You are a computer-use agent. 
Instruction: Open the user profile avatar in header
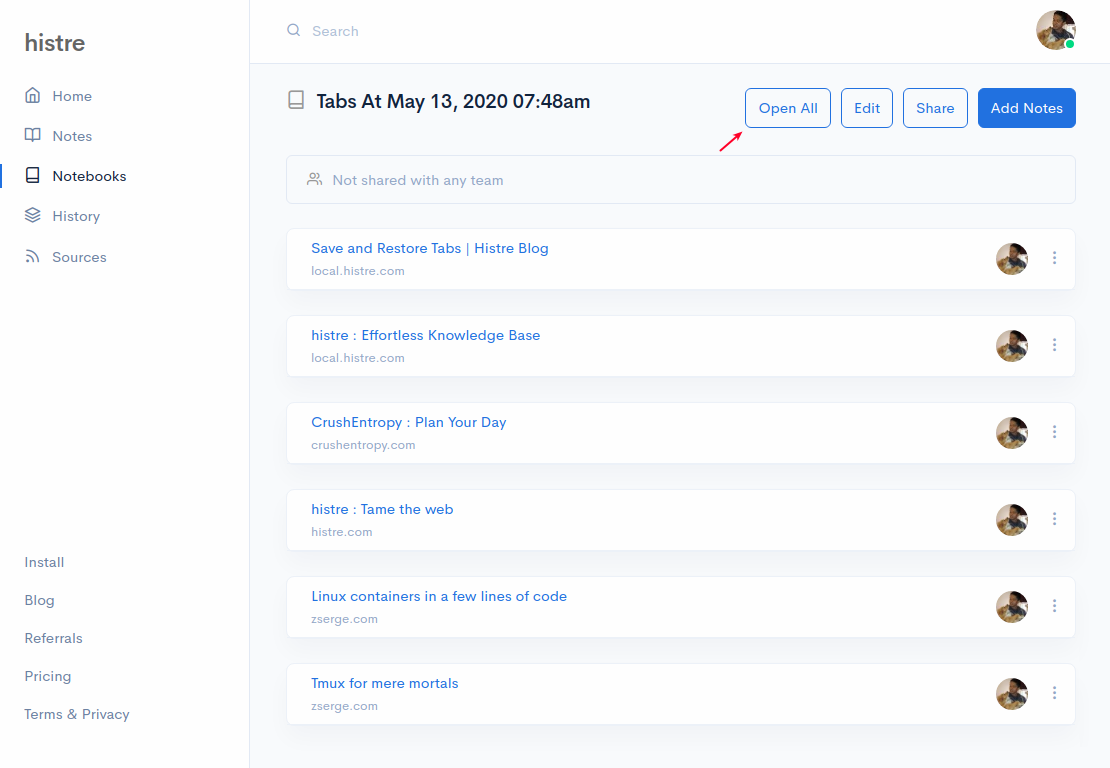[1055, 30]
